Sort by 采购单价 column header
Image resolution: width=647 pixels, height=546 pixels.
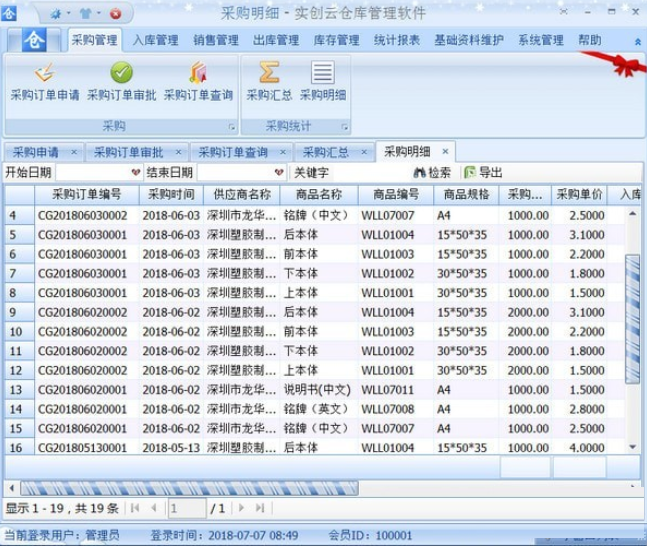pyautogui.click(x=579, y=194)
